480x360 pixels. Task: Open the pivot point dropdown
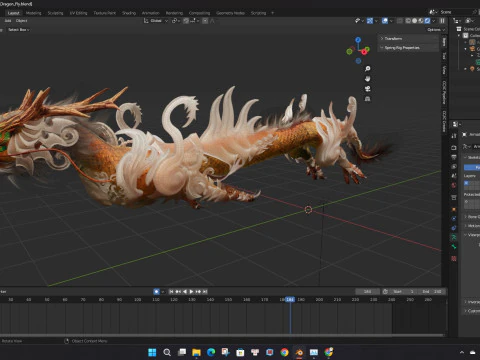pos(175,21)
